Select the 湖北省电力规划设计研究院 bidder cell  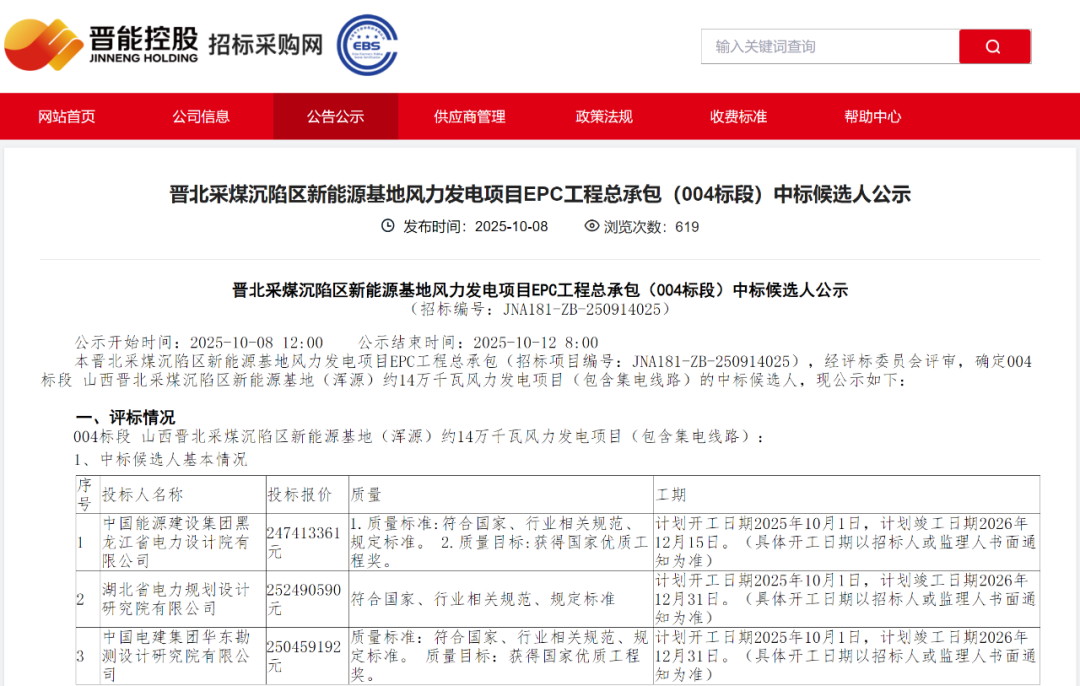pos(180,599)
